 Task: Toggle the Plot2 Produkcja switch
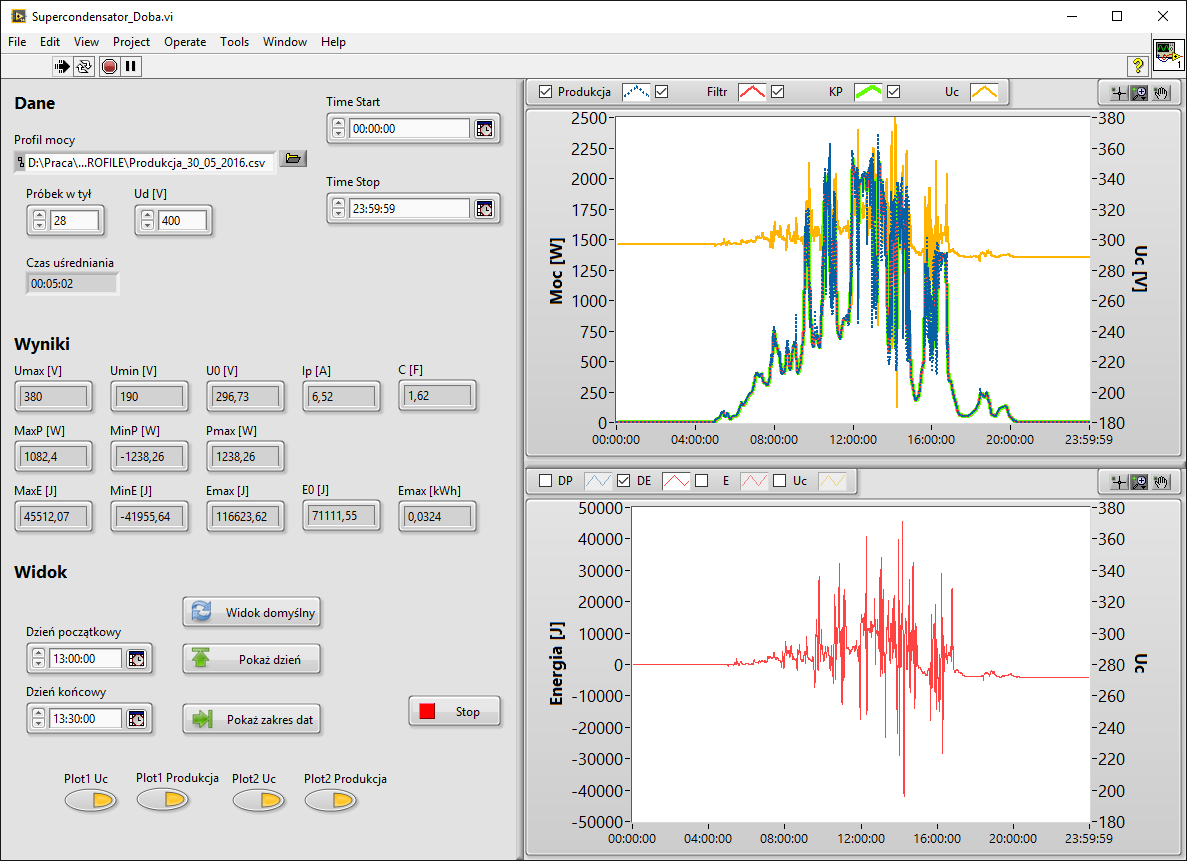pos(331,800)
